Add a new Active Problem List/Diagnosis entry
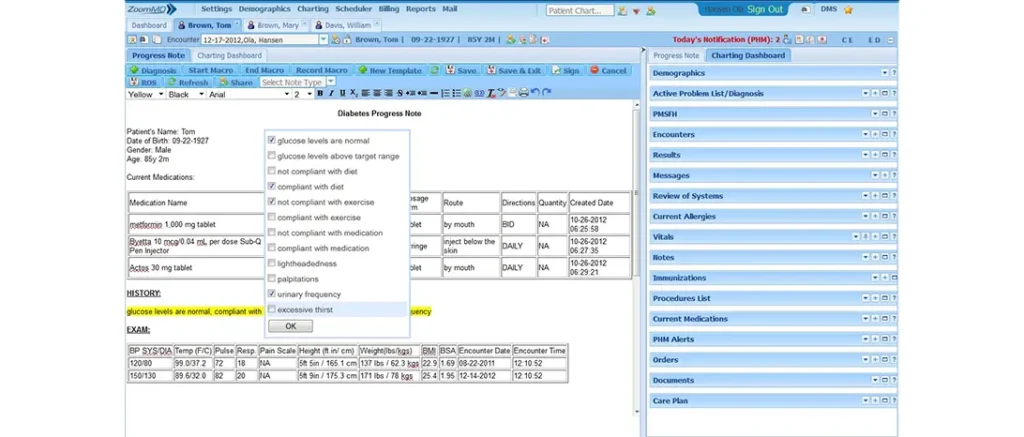Viewport: 1024px width, 437px height. click(x=875, y=93)
